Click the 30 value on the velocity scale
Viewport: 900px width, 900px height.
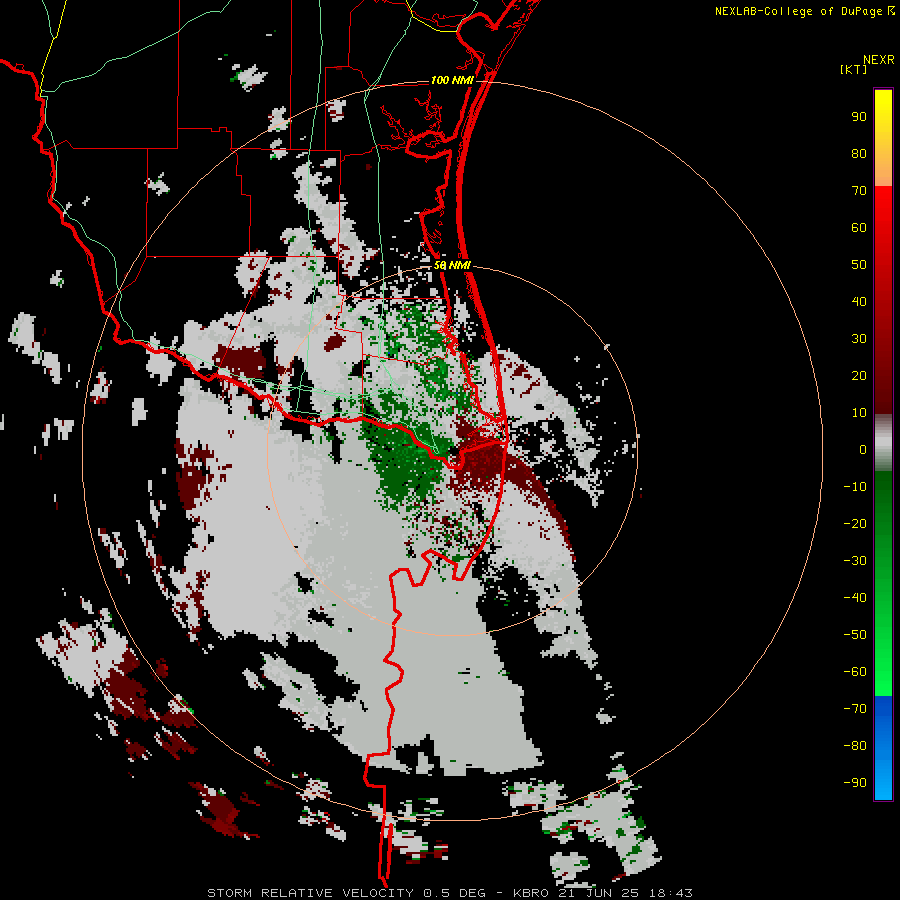(x=859, y=339)
